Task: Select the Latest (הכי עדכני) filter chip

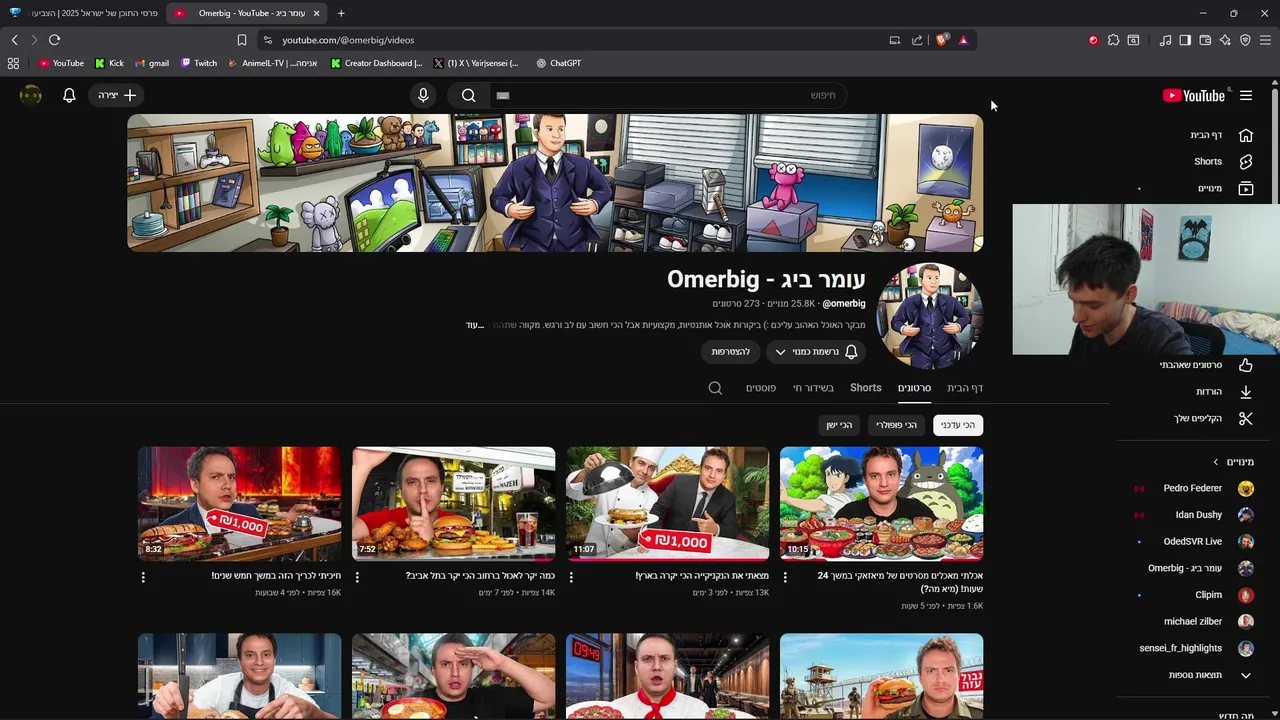Action: 958,425
